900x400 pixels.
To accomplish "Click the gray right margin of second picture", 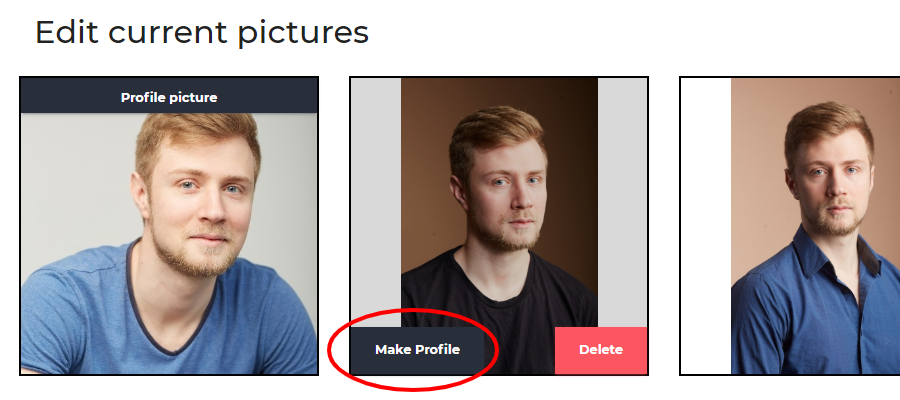I will [x=622, y=200].
